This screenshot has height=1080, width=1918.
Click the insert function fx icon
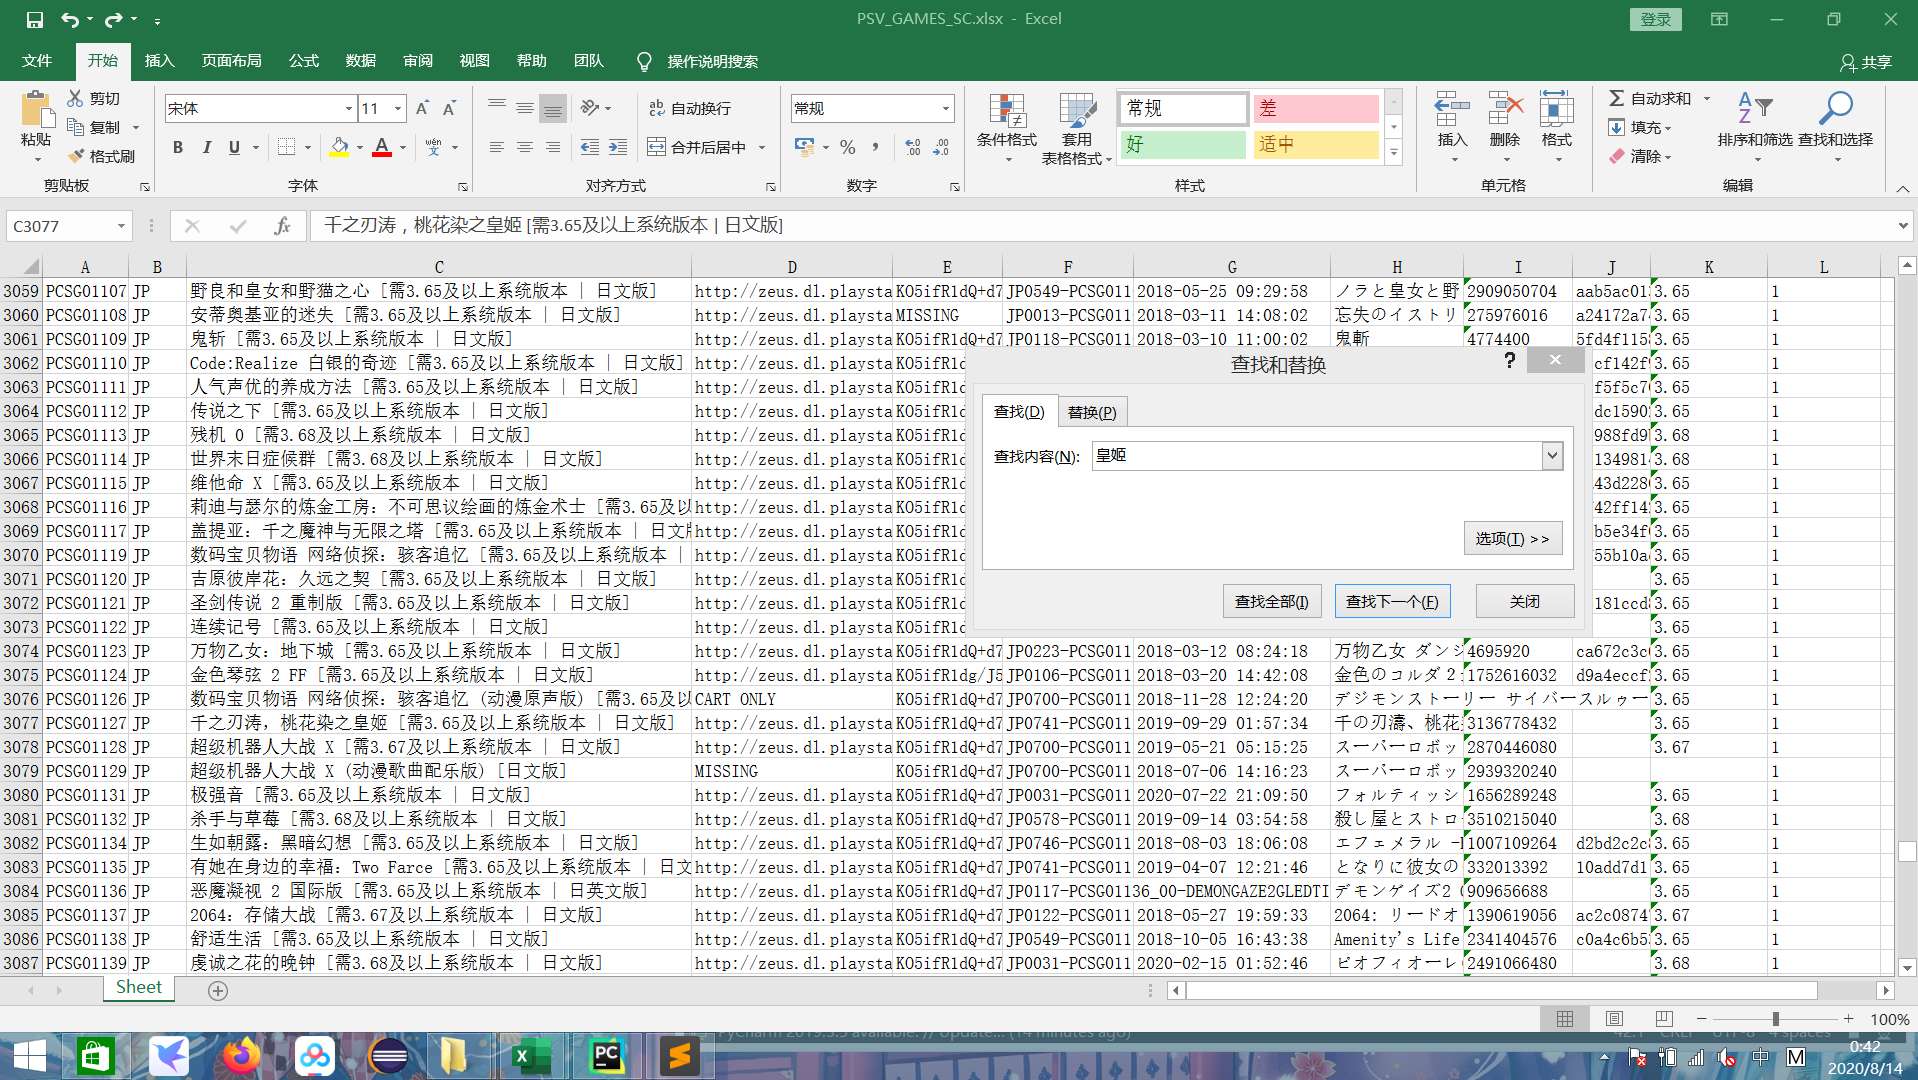(x=282, y=226)
